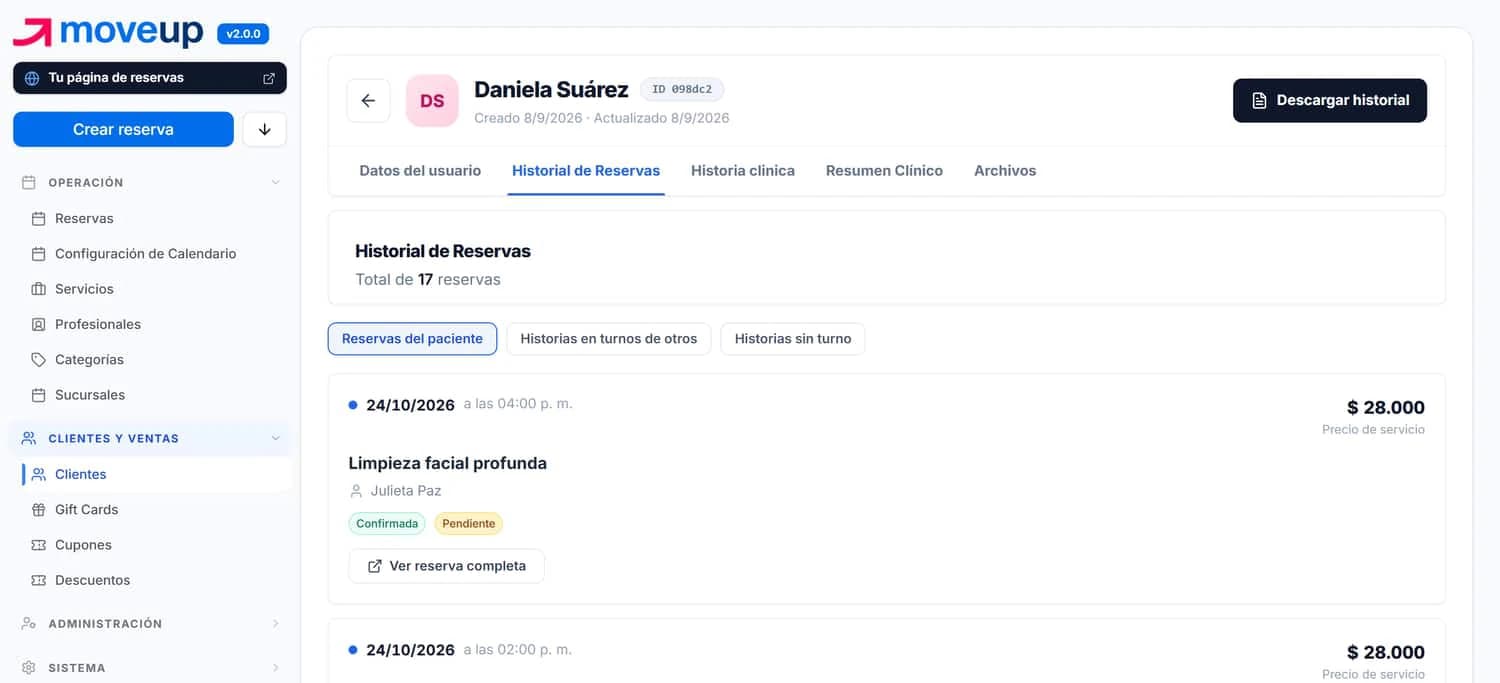The image size is (1500, 683).
Task: Select Historias sin turno filter
Action: (x=793, y=339)
